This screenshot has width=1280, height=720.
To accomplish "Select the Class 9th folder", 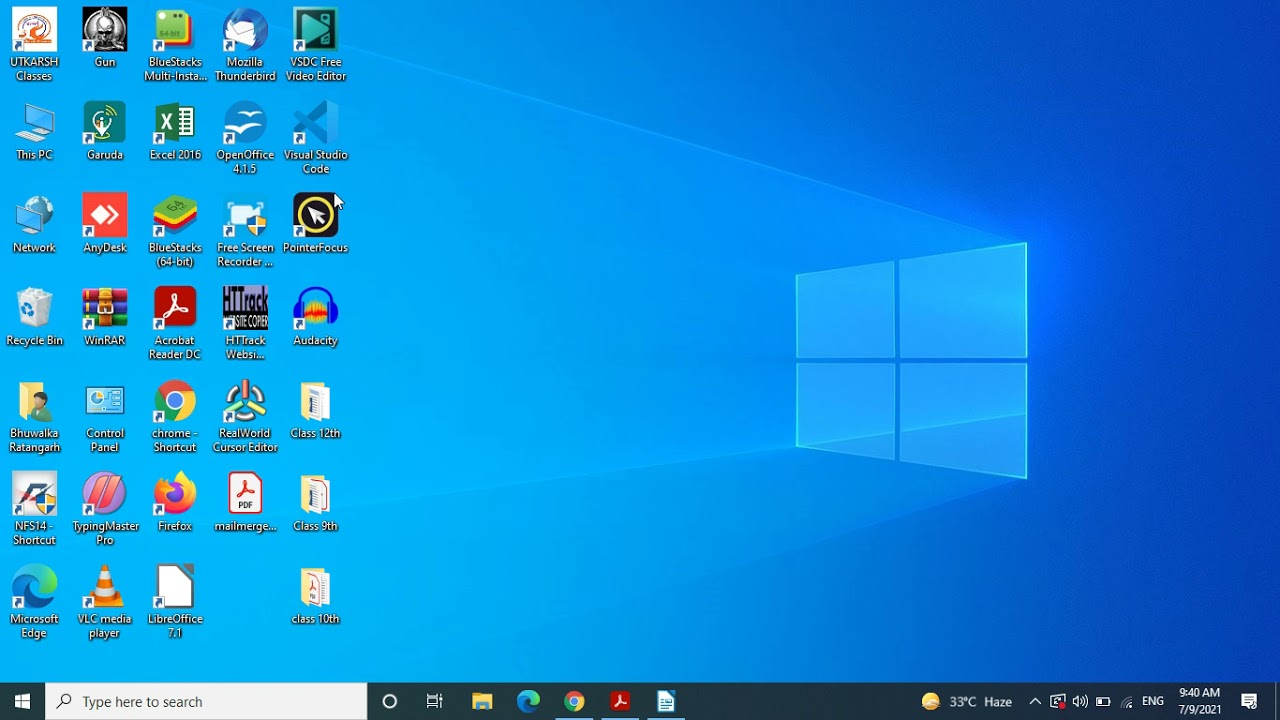I will [x=316, y=503].
